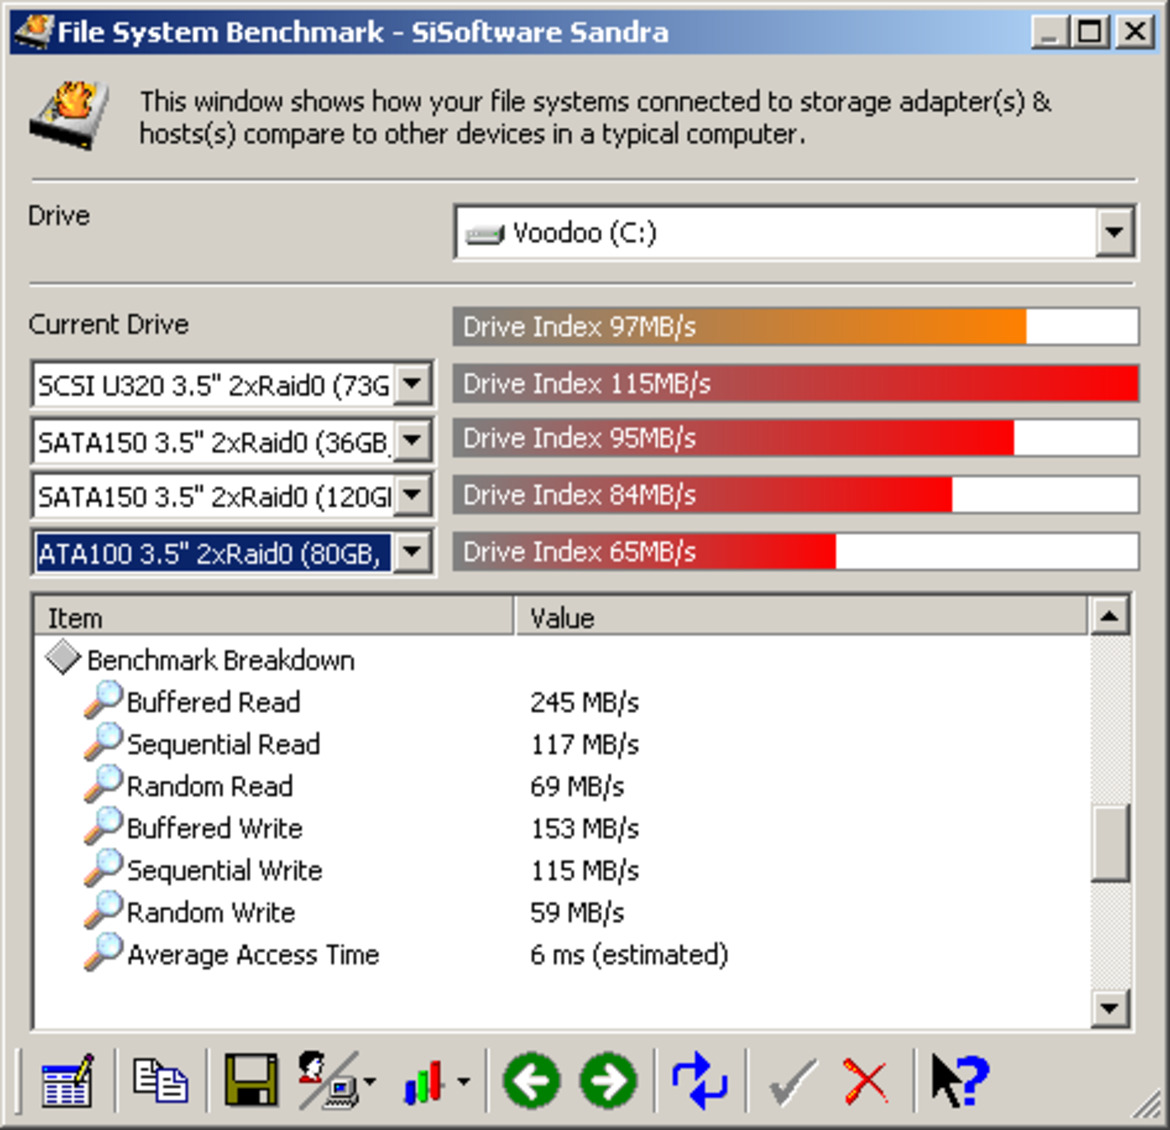Click the Drive Index 65MB/s bar
Image resolution: width=1170 pixels, height=1130 pixels.
(795, 552)
